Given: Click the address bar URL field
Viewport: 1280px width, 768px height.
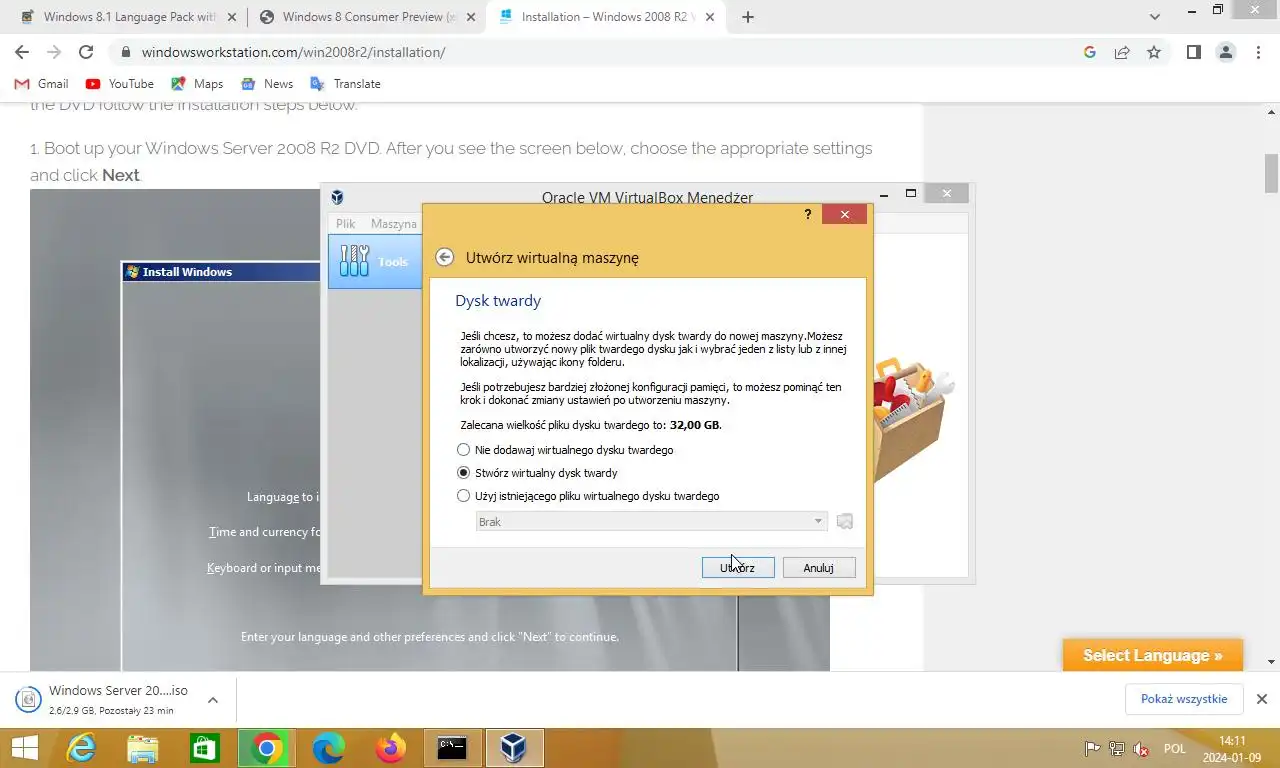Looking at the screenshot, I should coord(600,52).
